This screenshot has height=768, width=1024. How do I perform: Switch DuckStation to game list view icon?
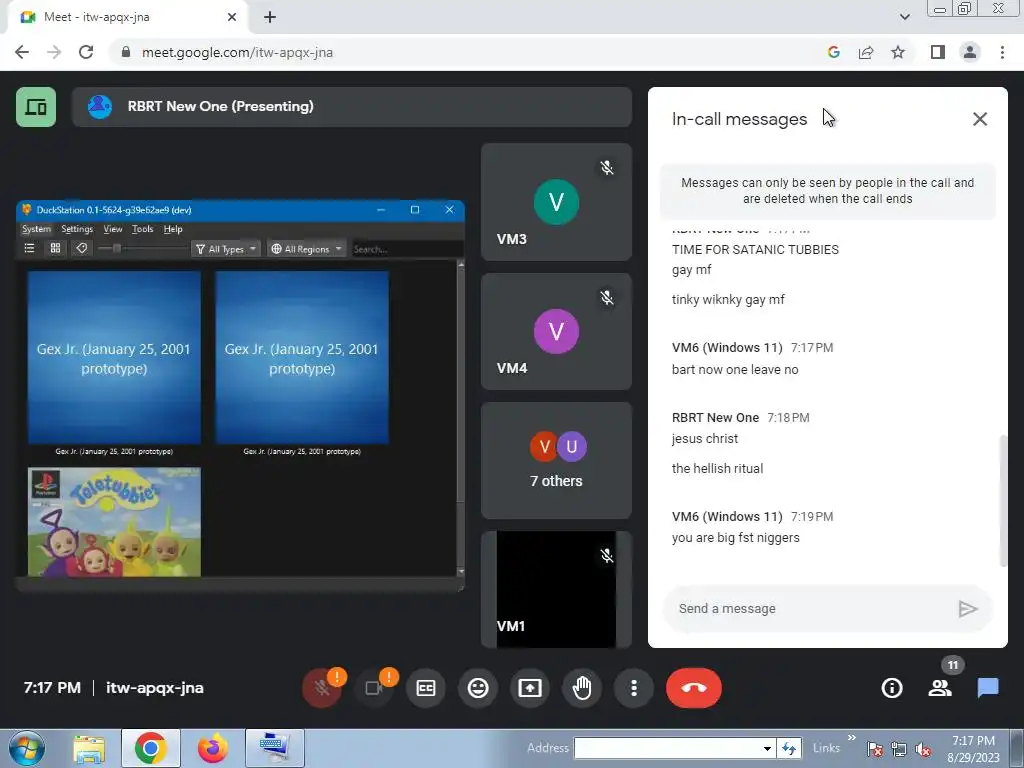(29, 248)
